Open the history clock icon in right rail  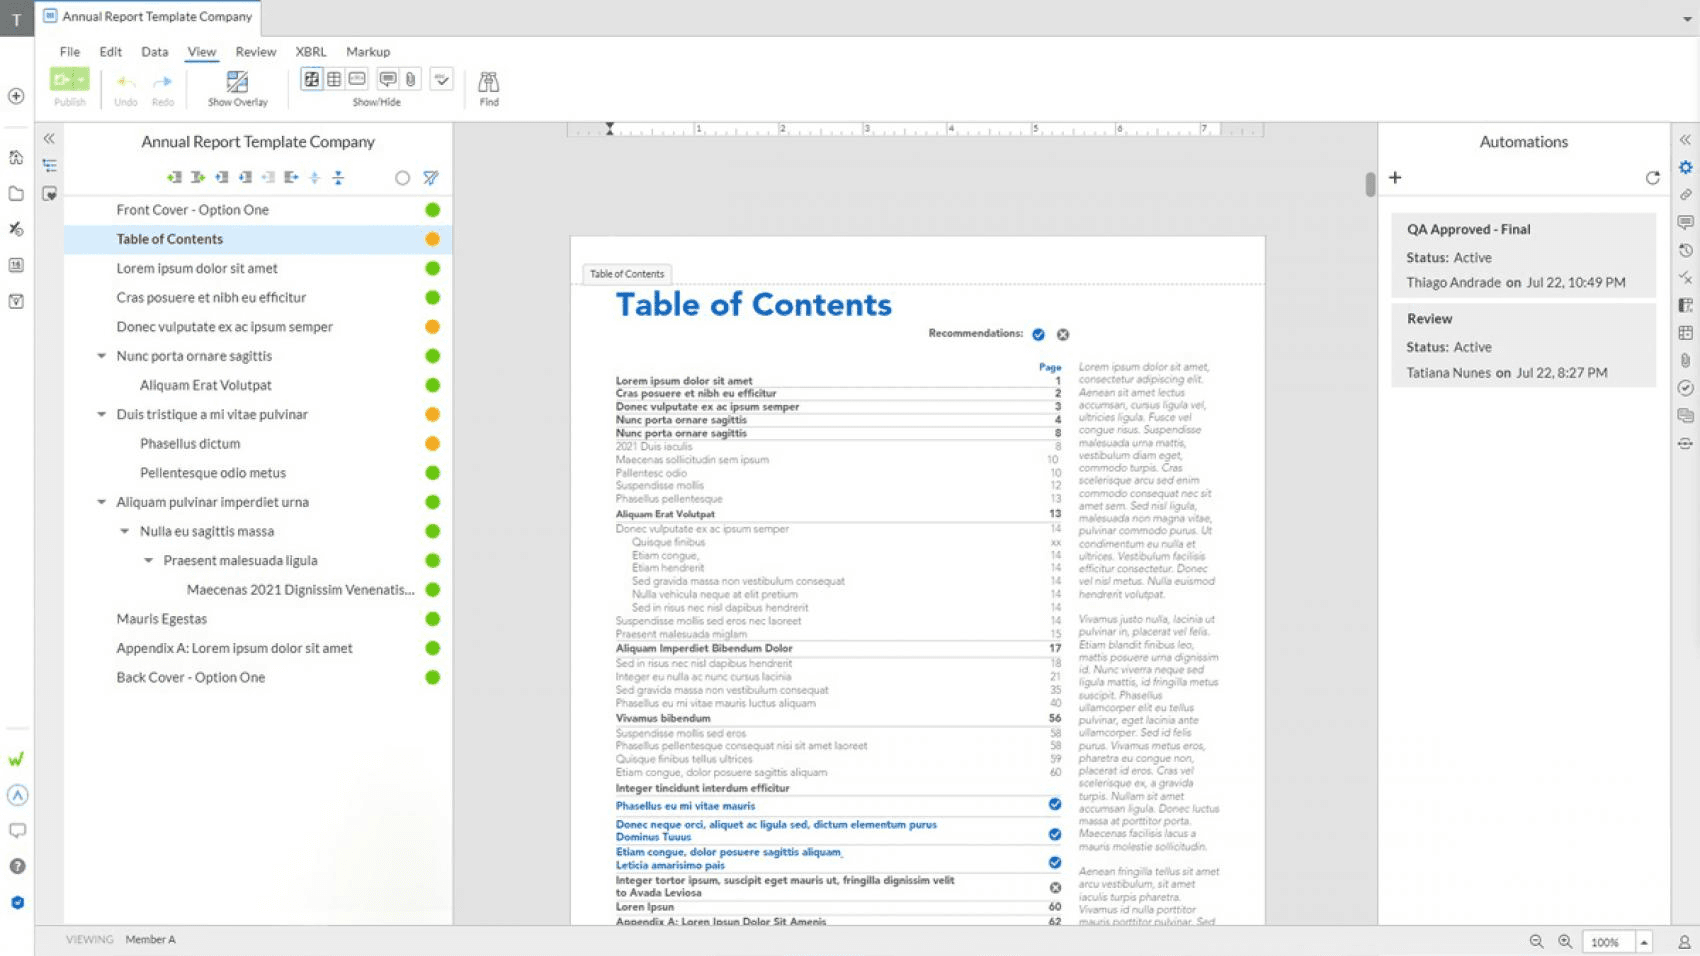pos(1685,250)
